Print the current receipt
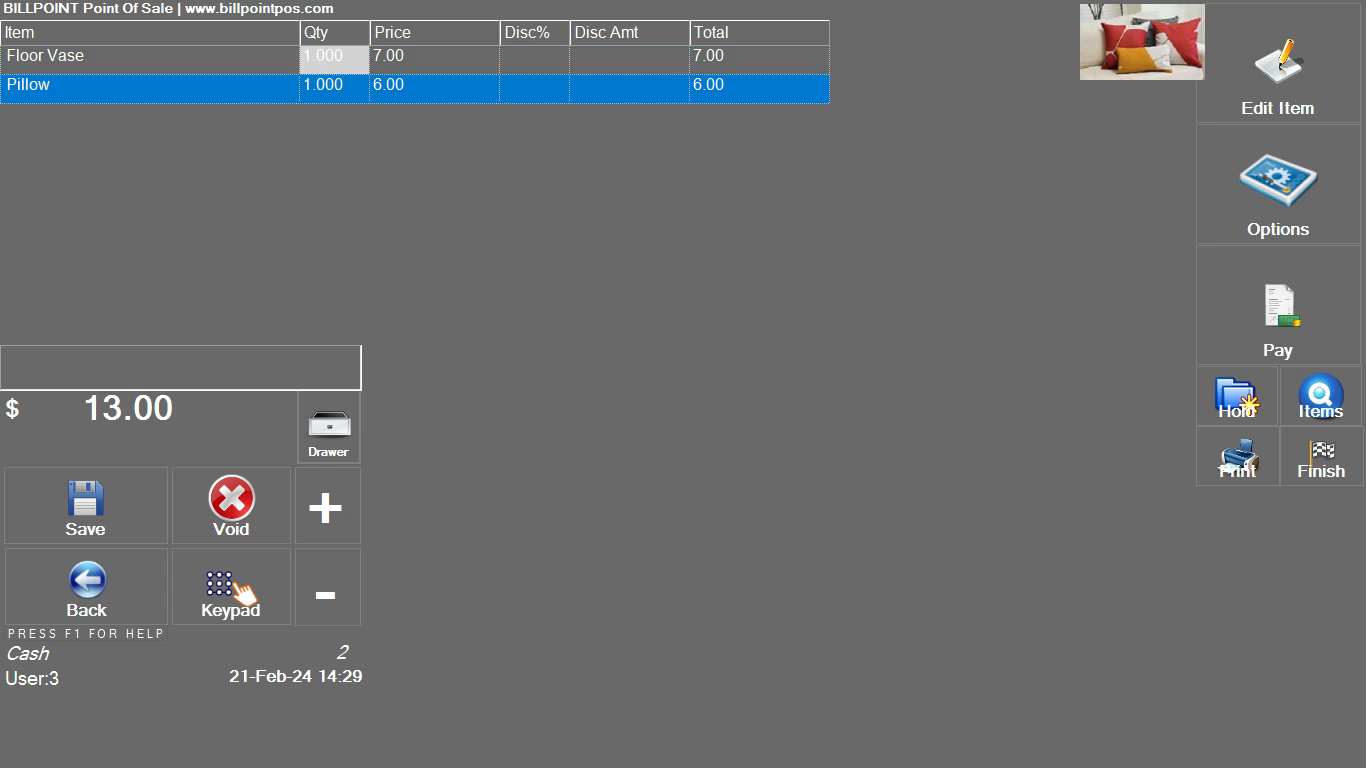 1236,457
